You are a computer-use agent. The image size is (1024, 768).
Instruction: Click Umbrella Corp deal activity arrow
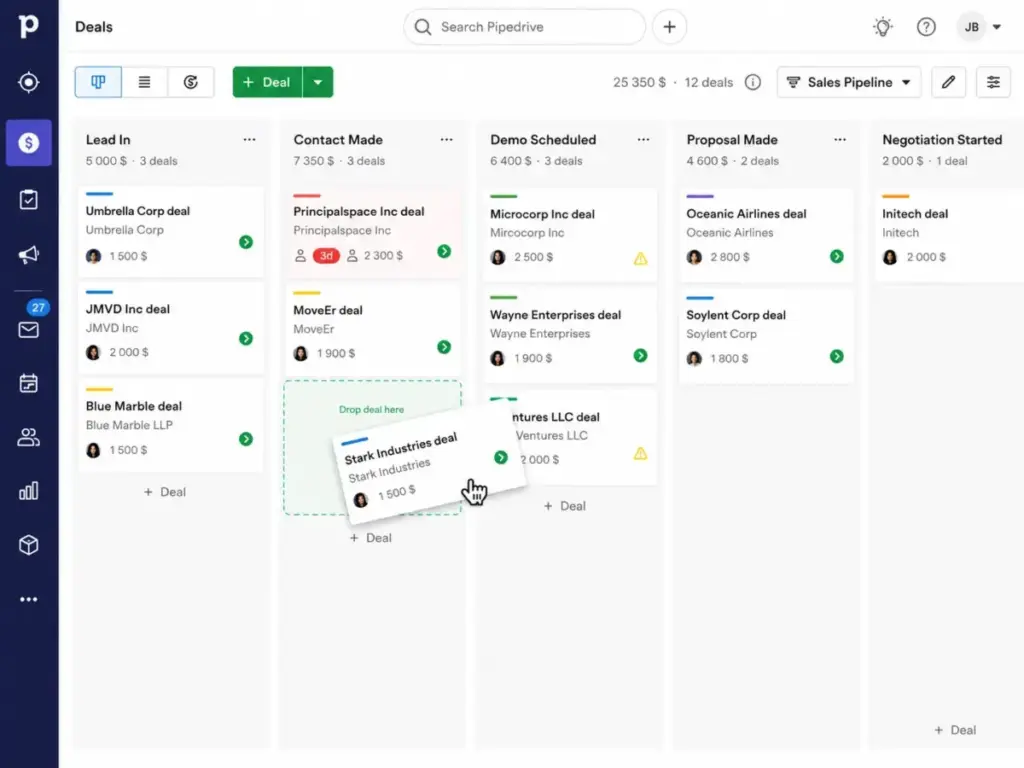[246, 242]
